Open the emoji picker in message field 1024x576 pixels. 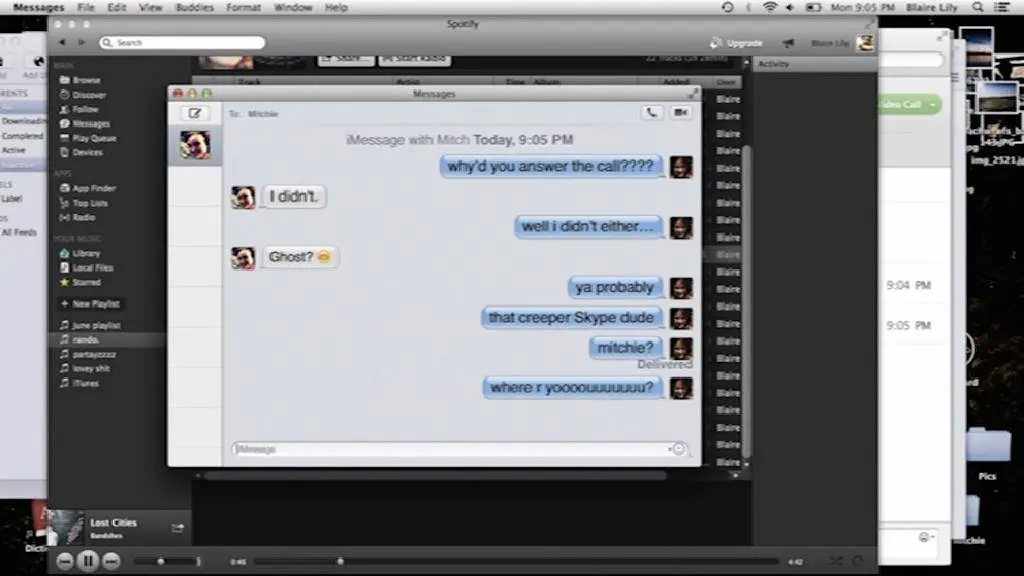[x=679, y=449]
